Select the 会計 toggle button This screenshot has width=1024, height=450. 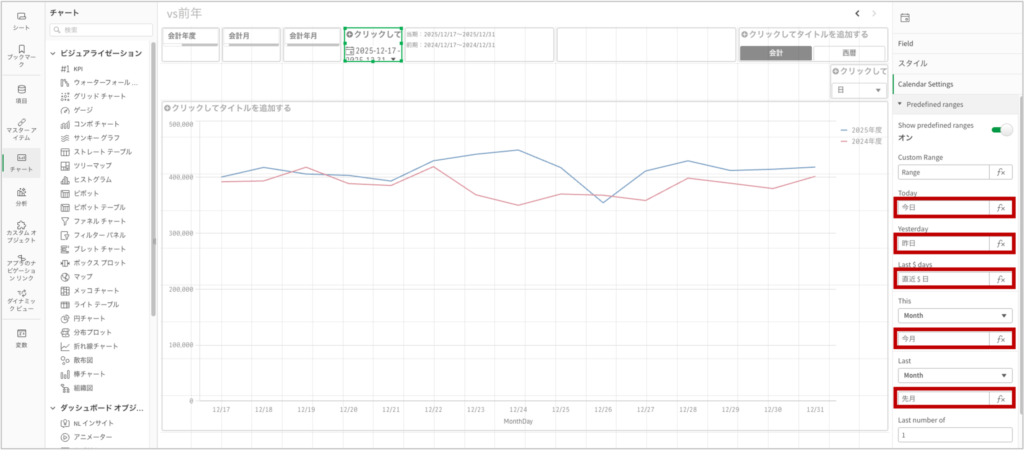point(775,53)
